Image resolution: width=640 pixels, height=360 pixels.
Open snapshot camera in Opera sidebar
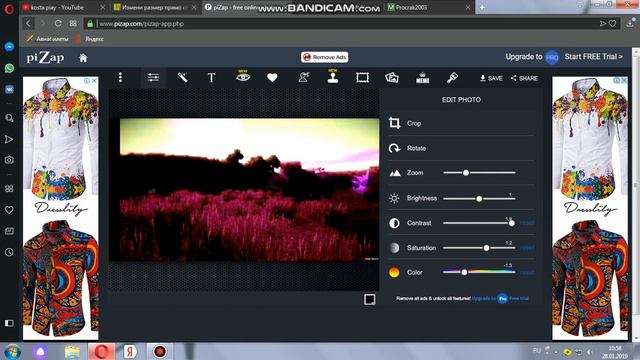[9, 160]
